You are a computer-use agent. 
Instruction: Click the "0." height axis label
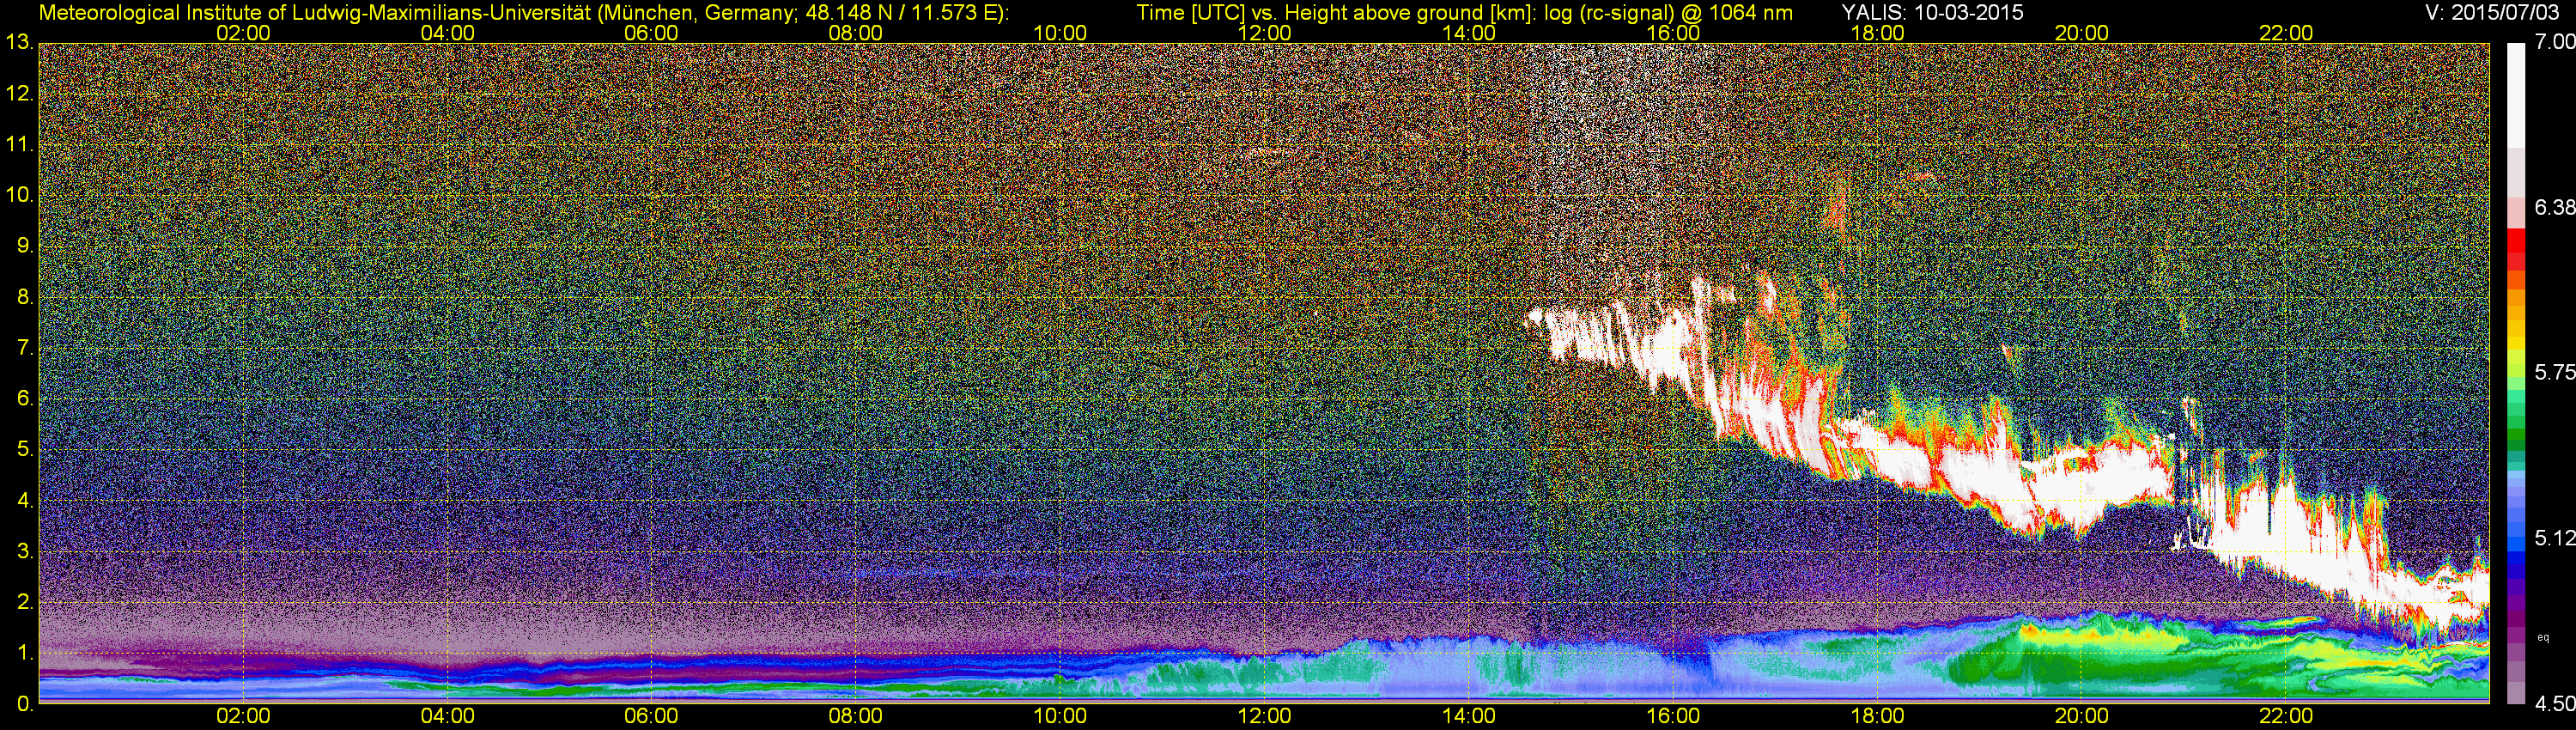coord(24,704)
